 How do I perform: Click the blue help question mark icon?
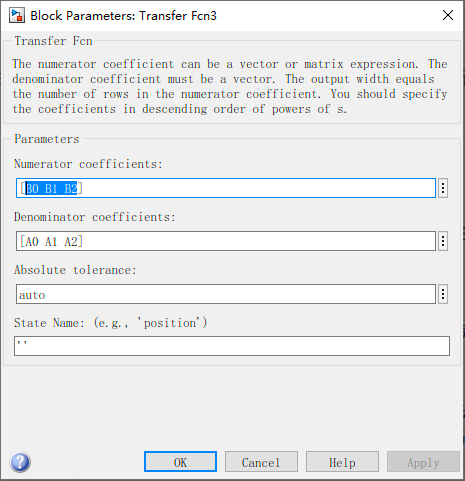point(20,462)
